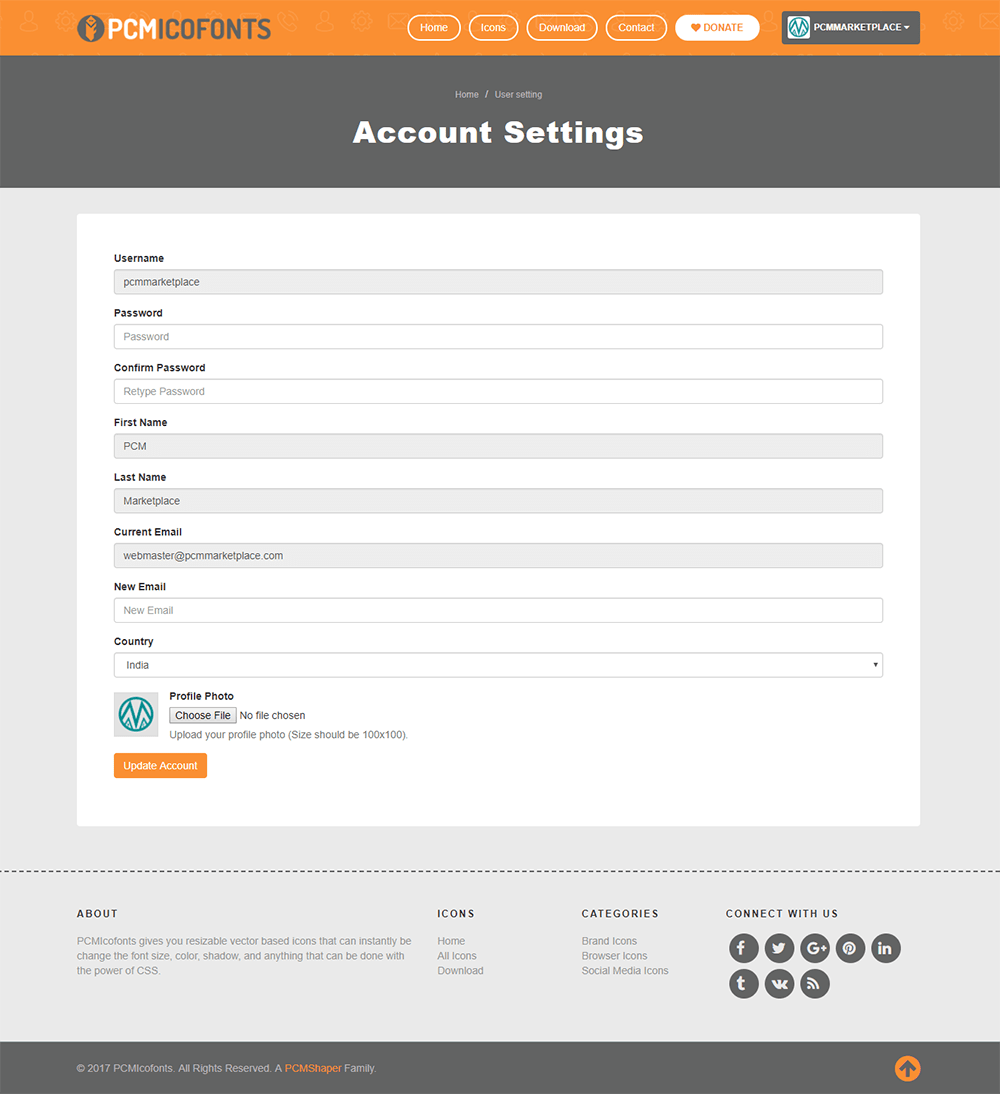The height and width of the screenshot is (1094, 1000).
Task: Open the Brand Icons category link
Action: [609, 941]
